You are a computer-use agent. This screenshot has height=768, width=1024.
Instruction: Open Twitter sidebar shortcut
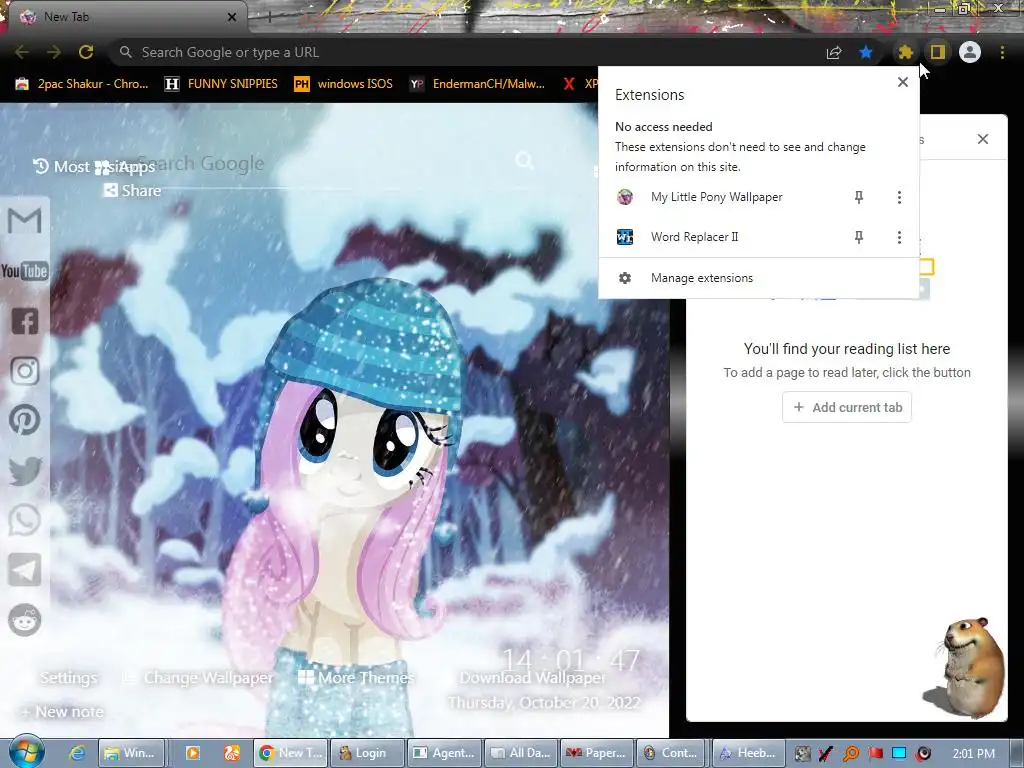pyautogui.click(x=25, y=470)
